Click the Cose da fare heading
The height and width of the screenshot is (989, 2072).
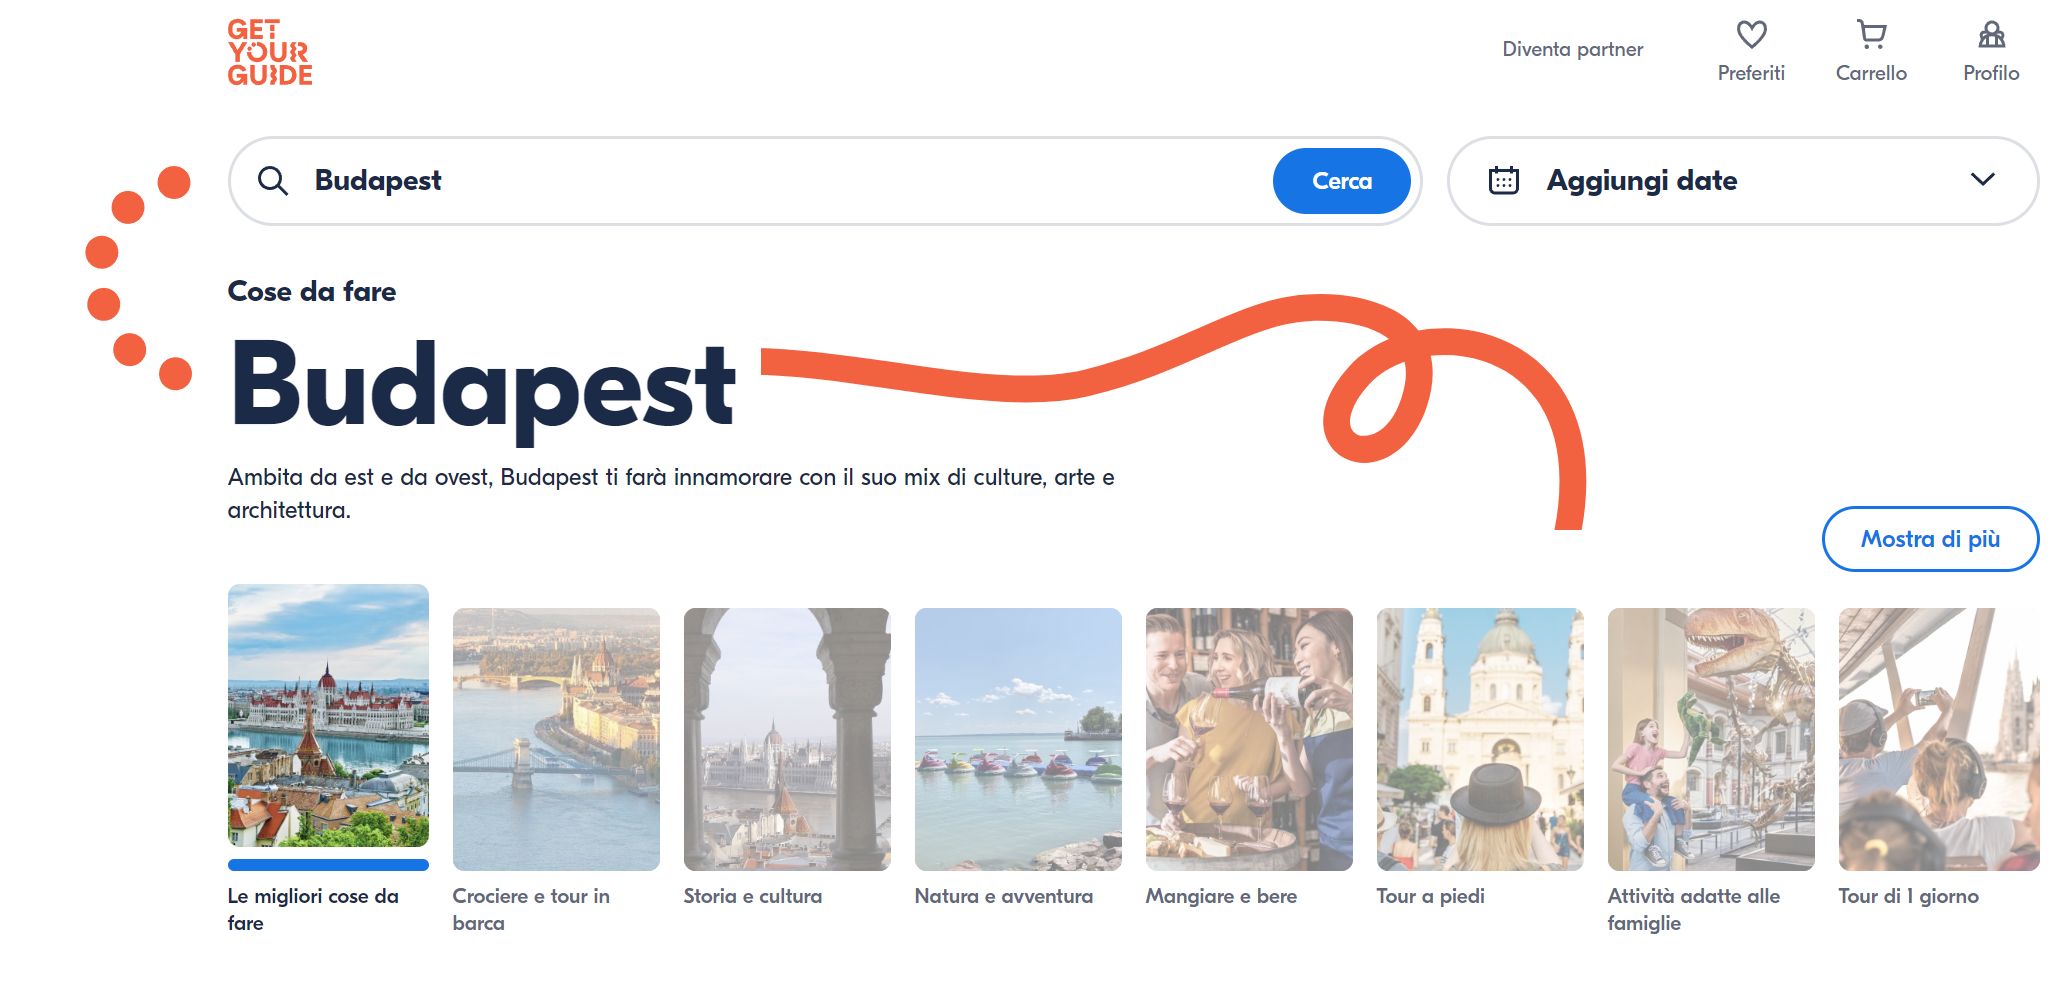[312, 291]
